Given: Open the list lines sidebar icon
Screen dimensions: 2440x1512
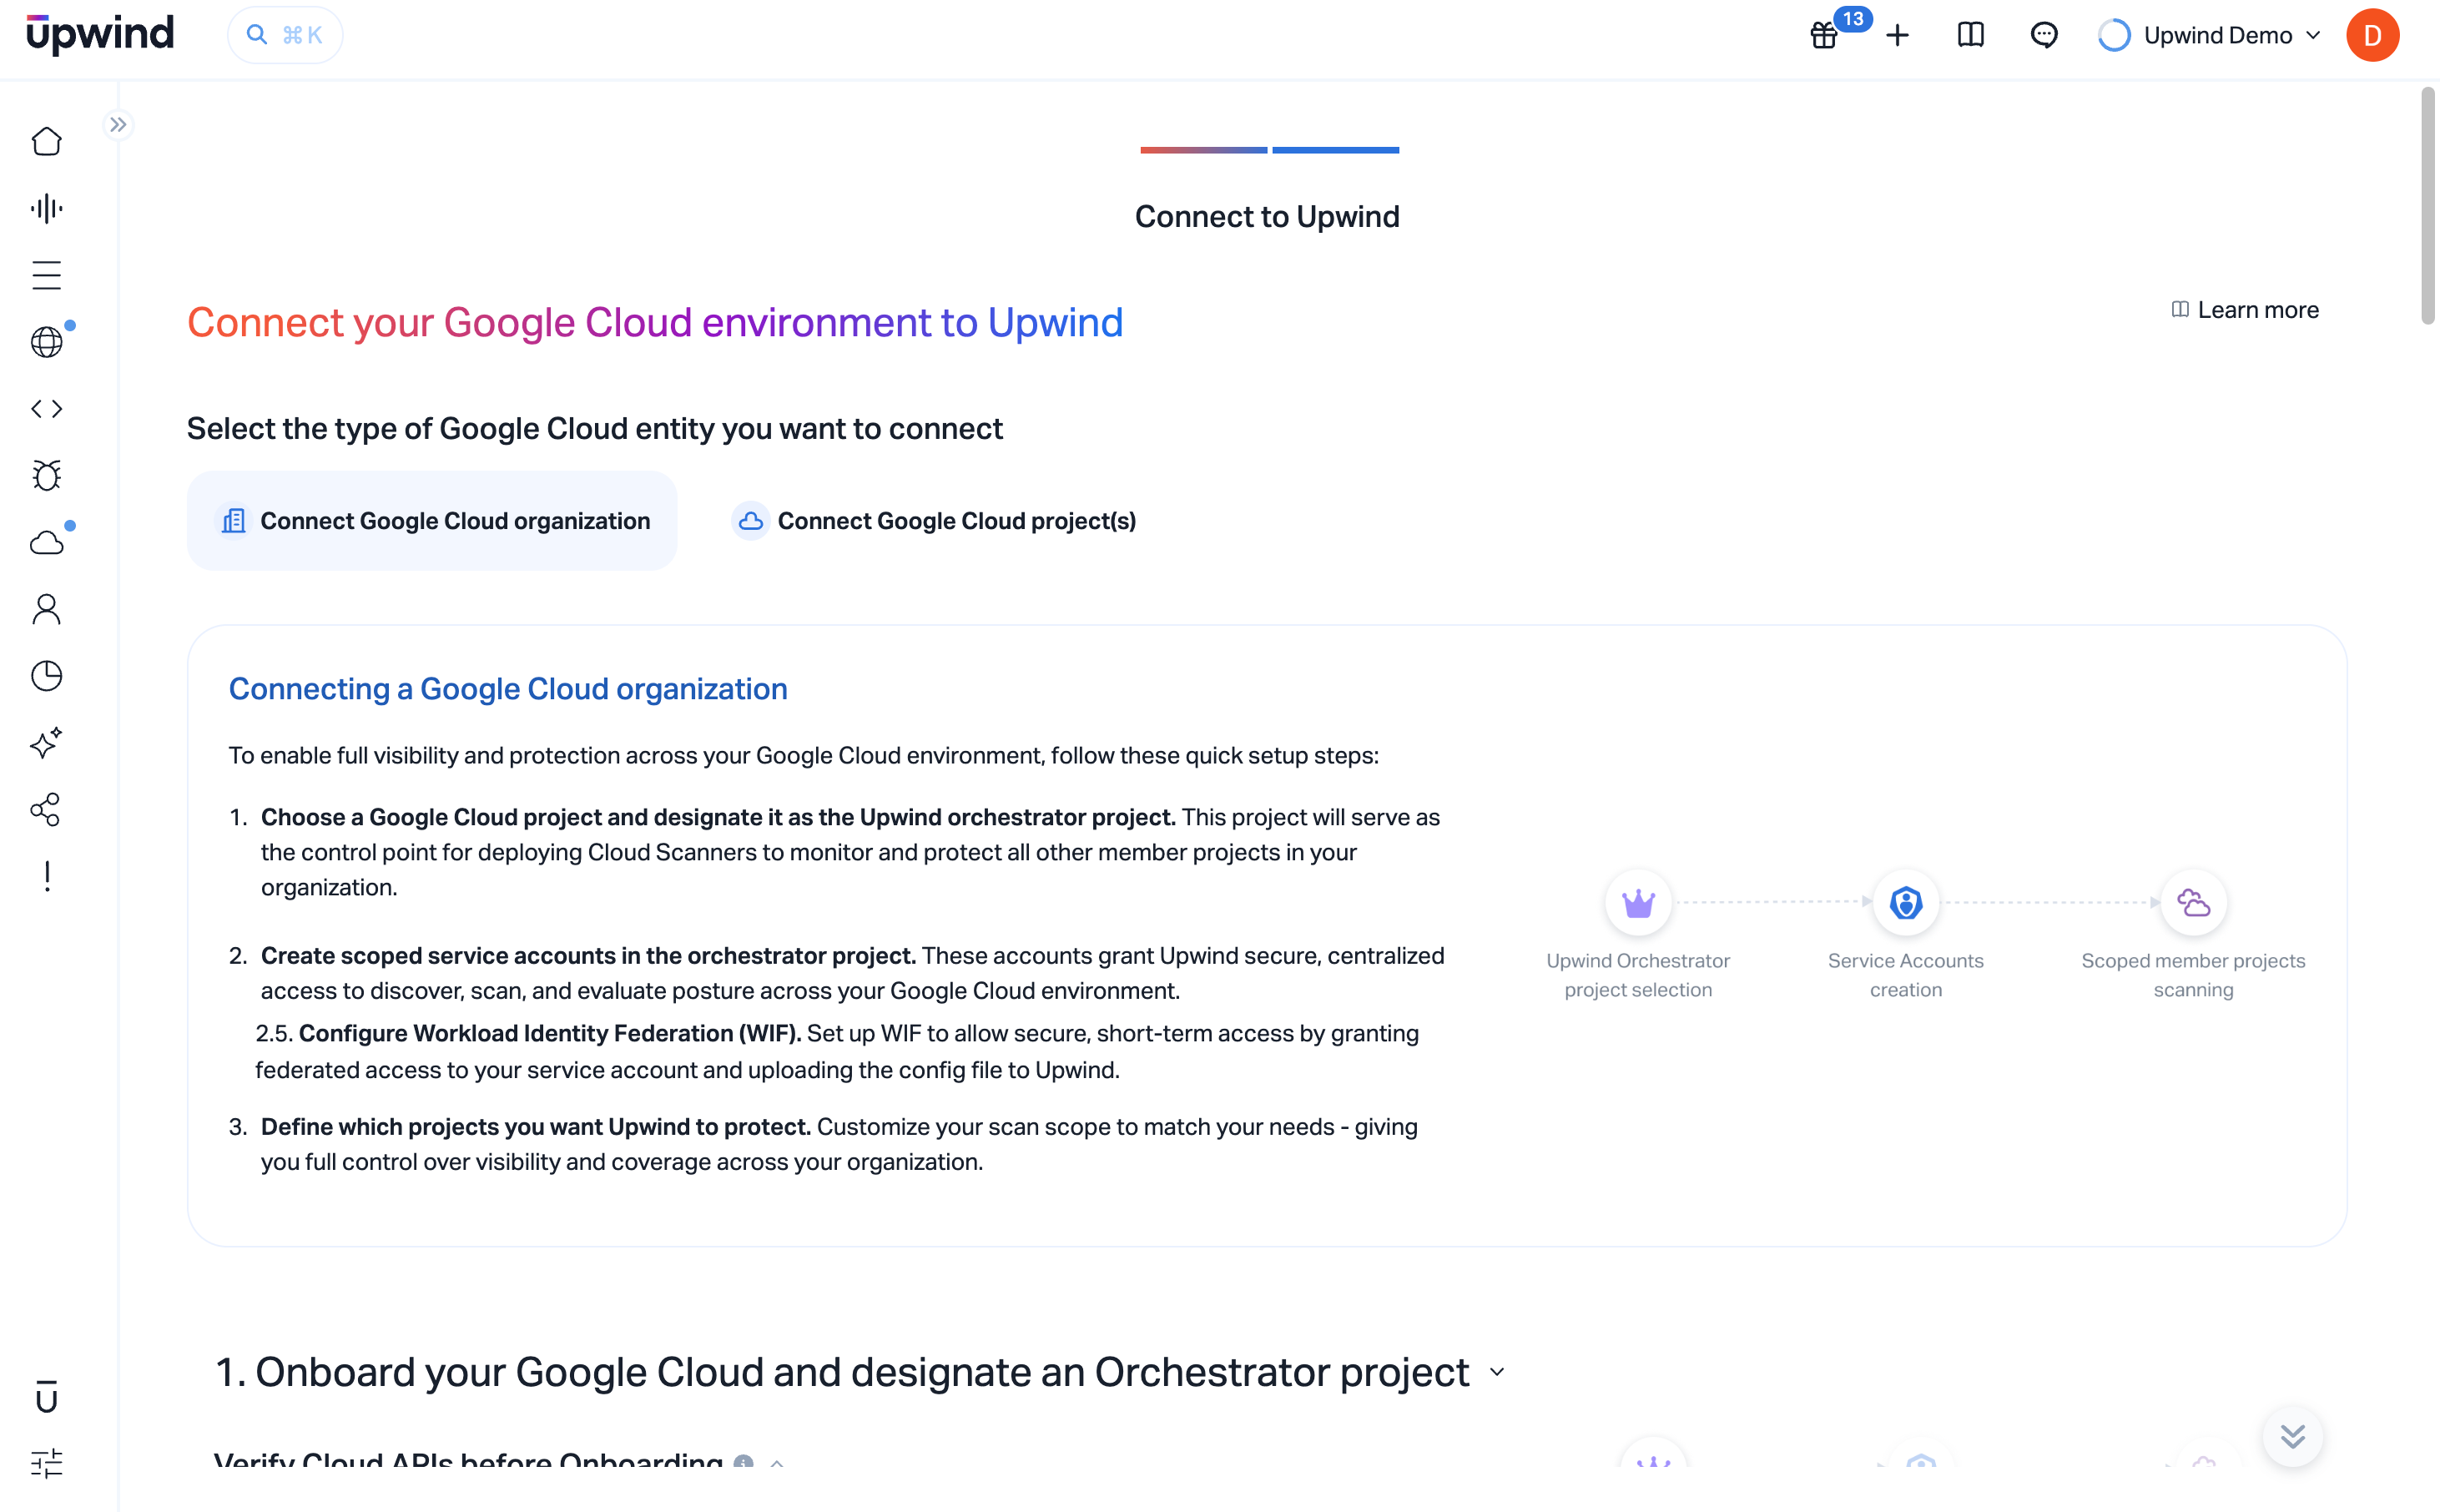Looking at the screenshot, I should pos(46,275).
